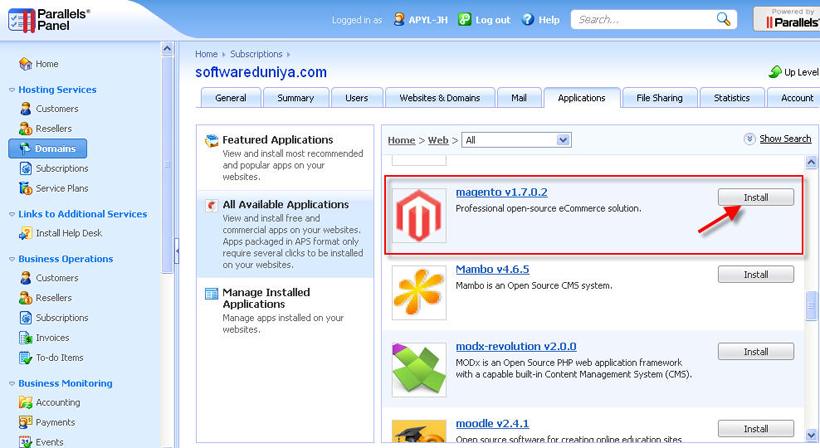Install magento v1.7.0.2

click(x=756, y=198)
